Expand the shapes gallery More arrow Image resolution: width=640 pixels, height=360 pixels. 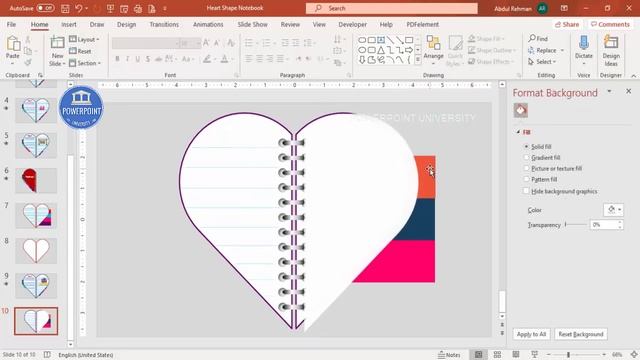[418, 60]
